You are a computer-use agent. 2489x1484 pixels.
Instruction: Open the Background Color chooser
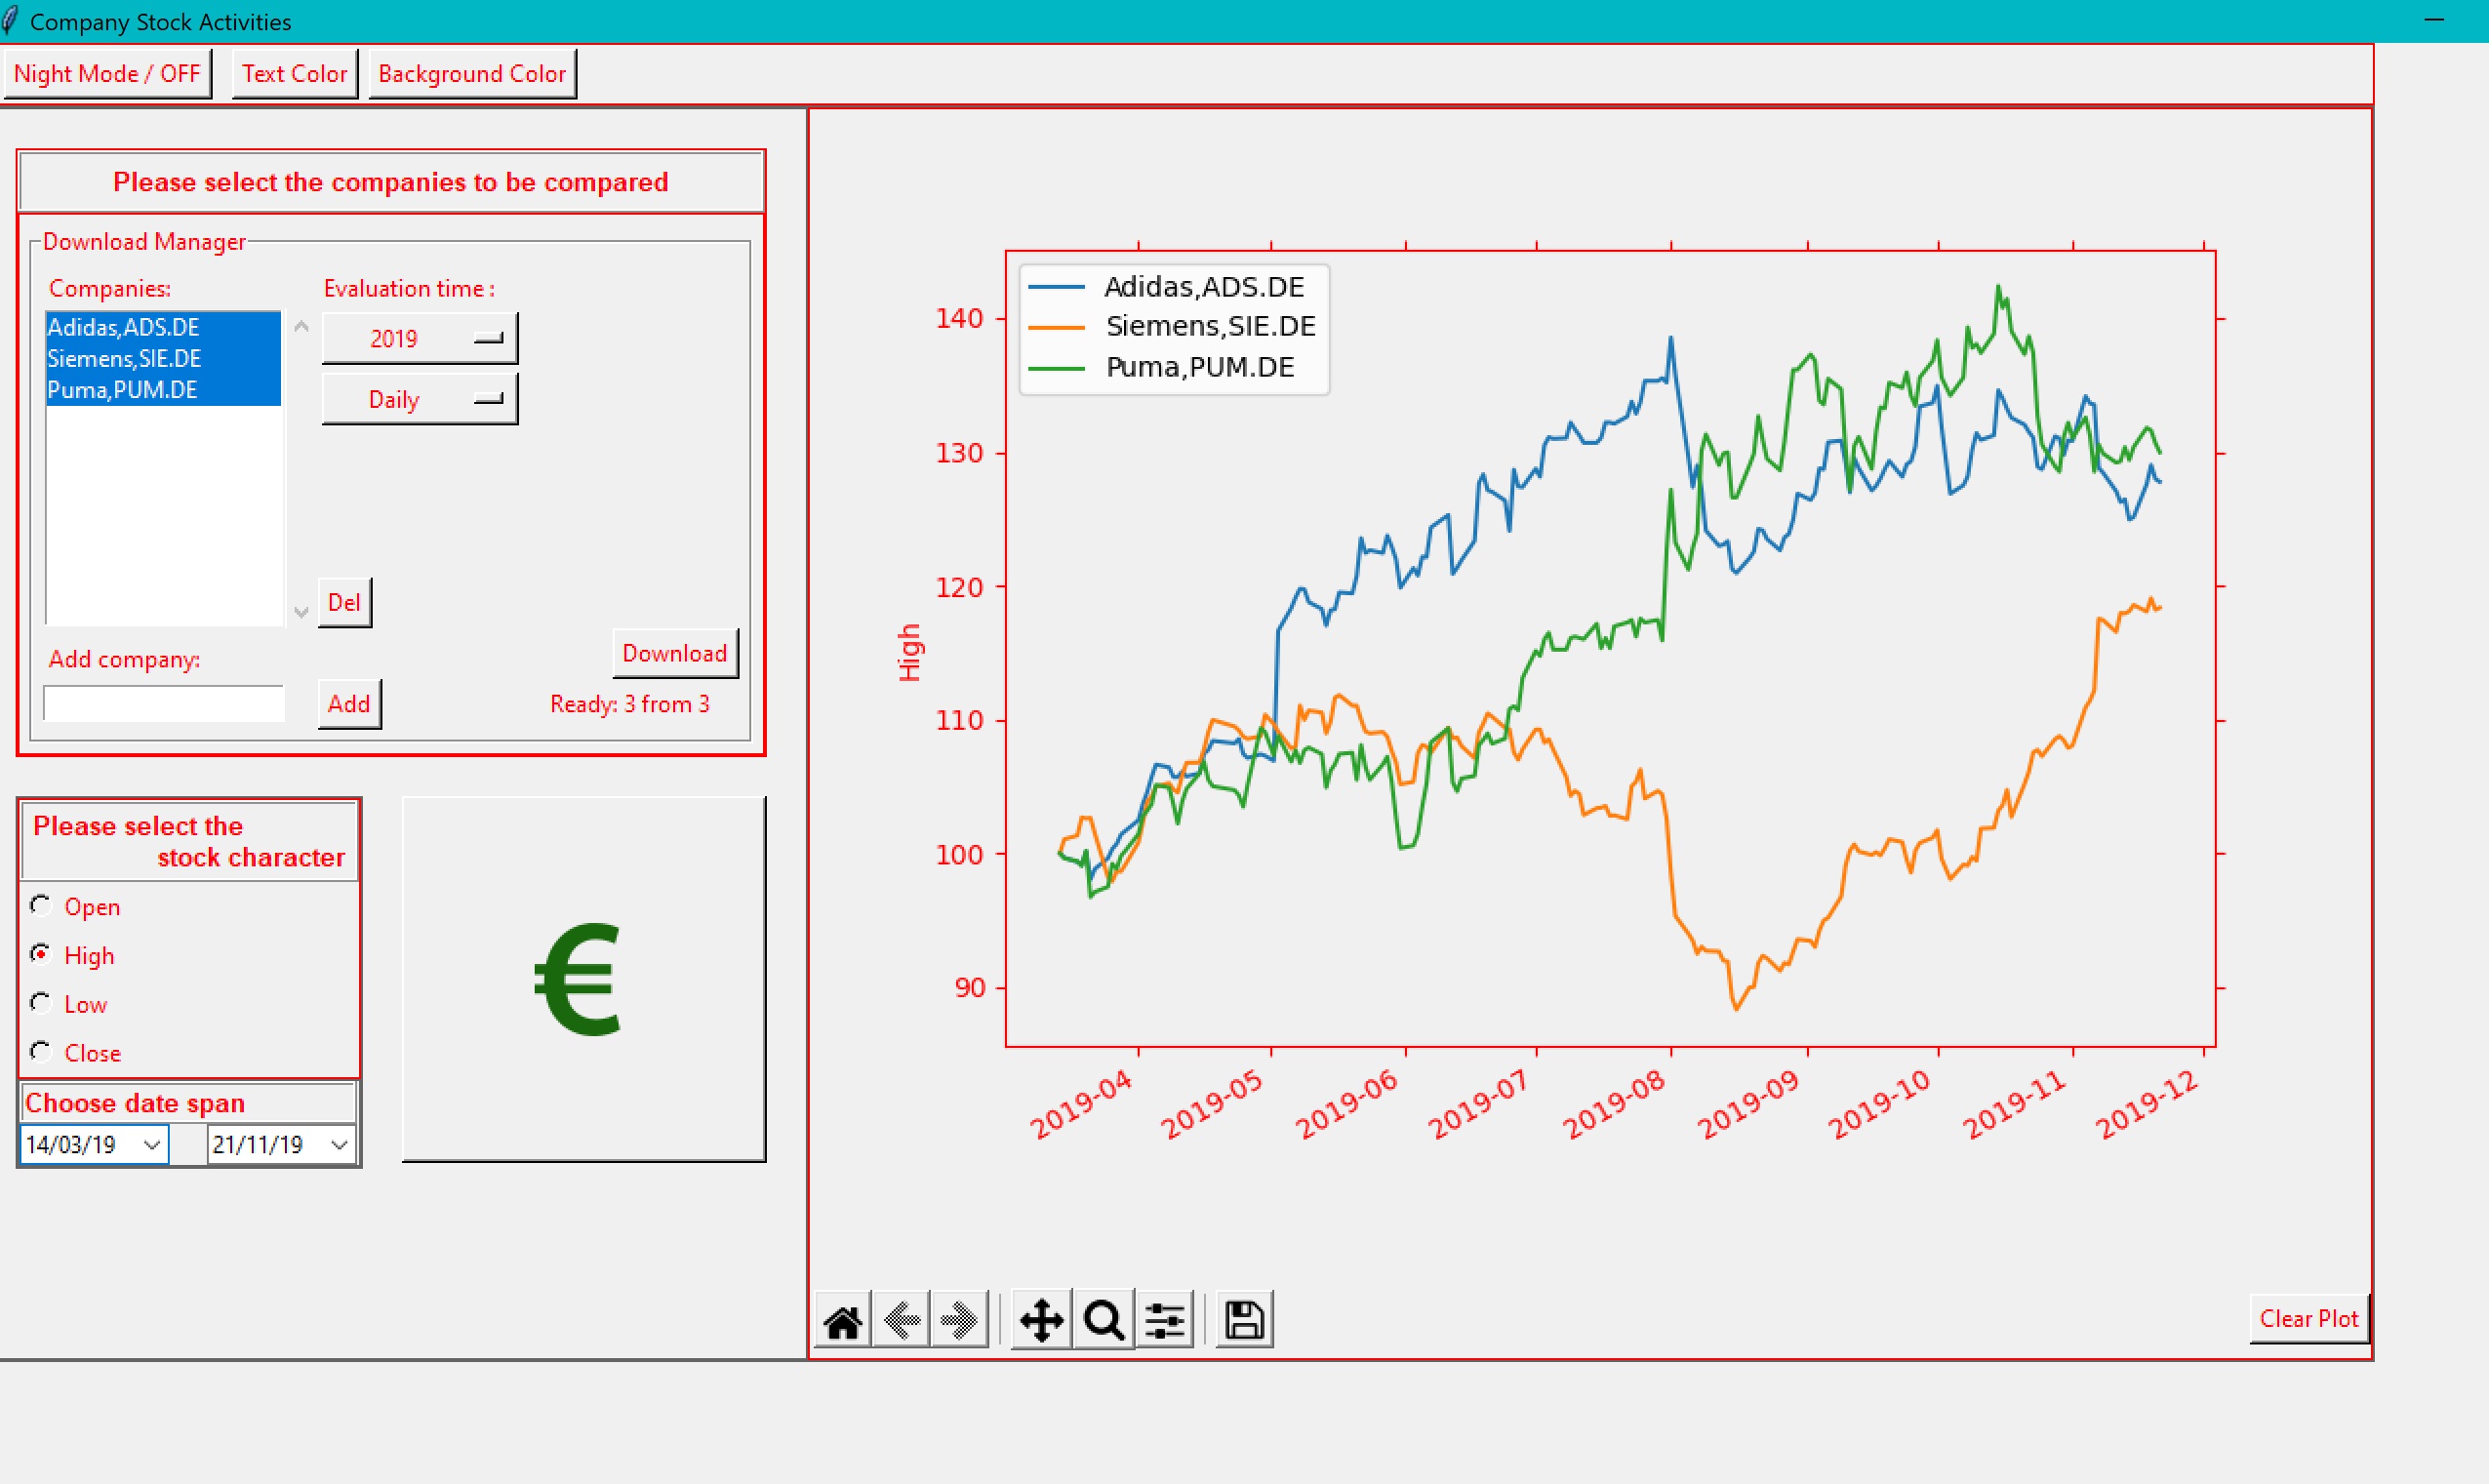click(472, 74)
